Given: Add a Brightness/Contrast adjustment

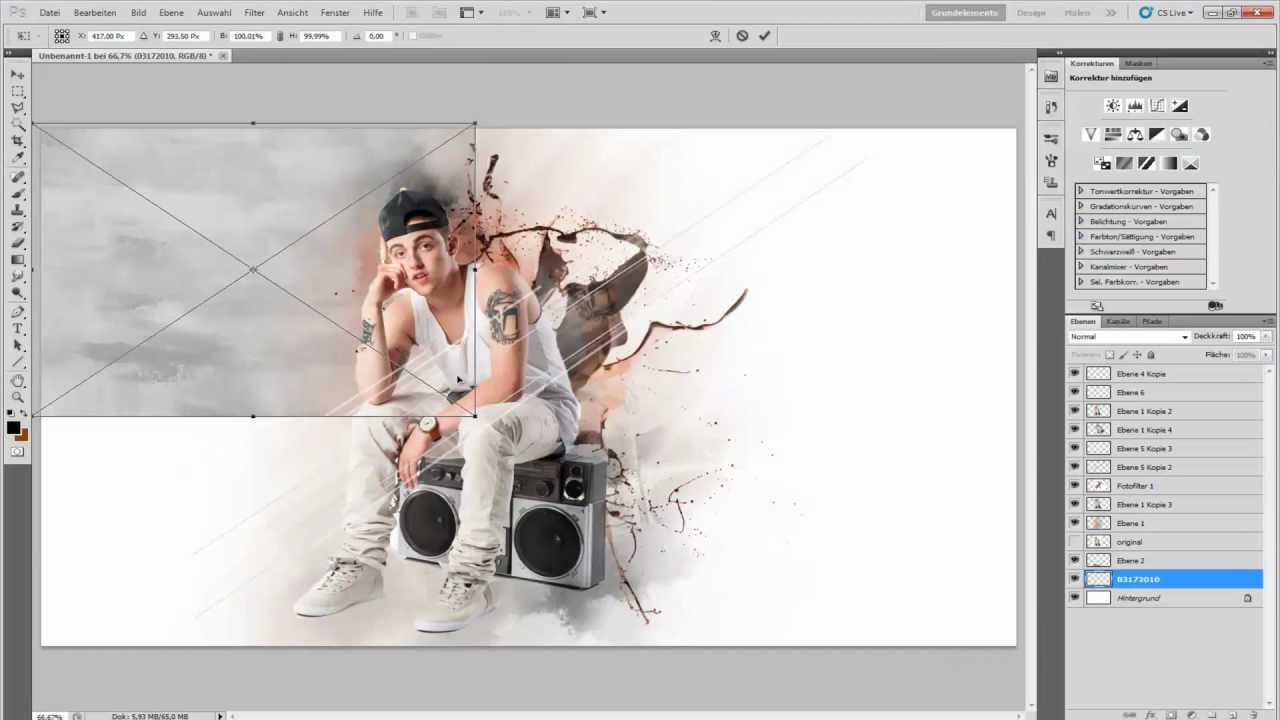Looking at the screenshot, I should coord(1112,106).
